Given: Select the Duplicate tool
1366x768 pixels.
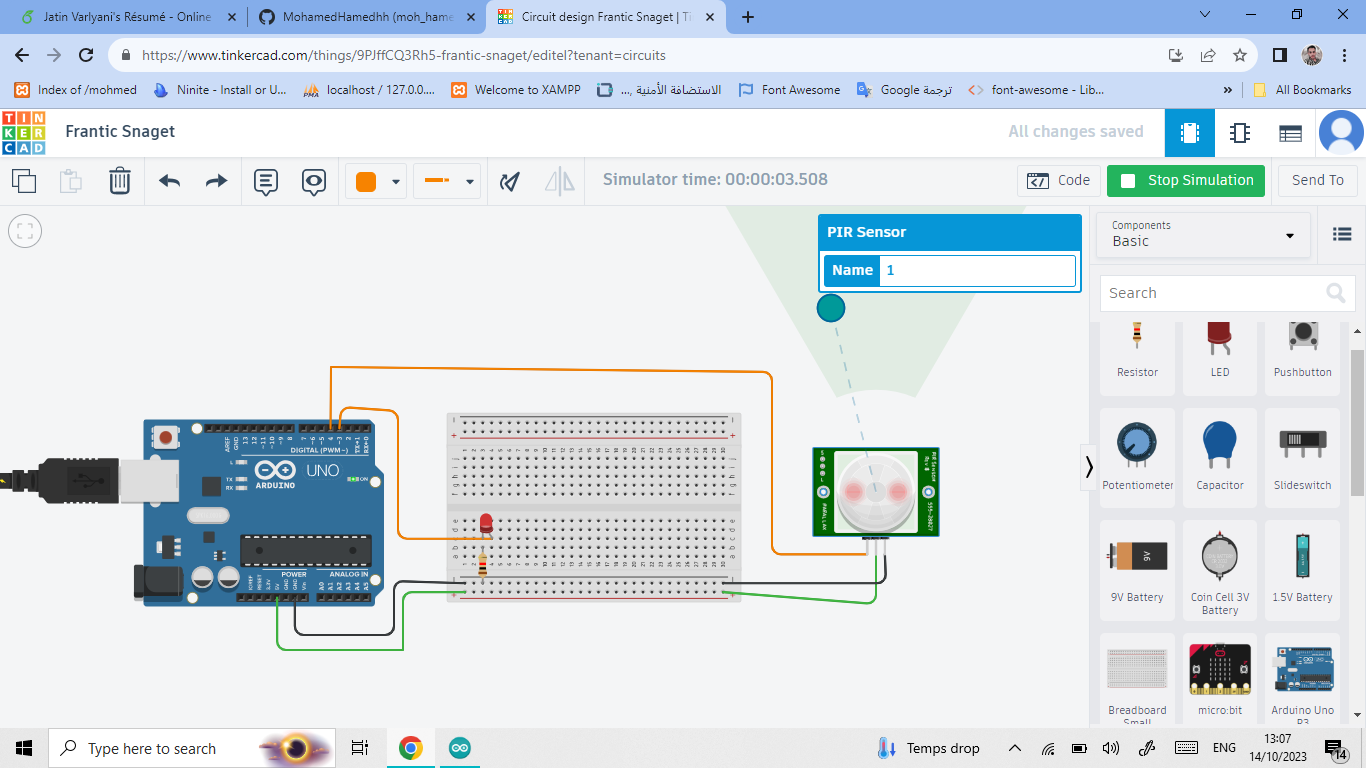Looking at the screenshot, I should 24,181.
